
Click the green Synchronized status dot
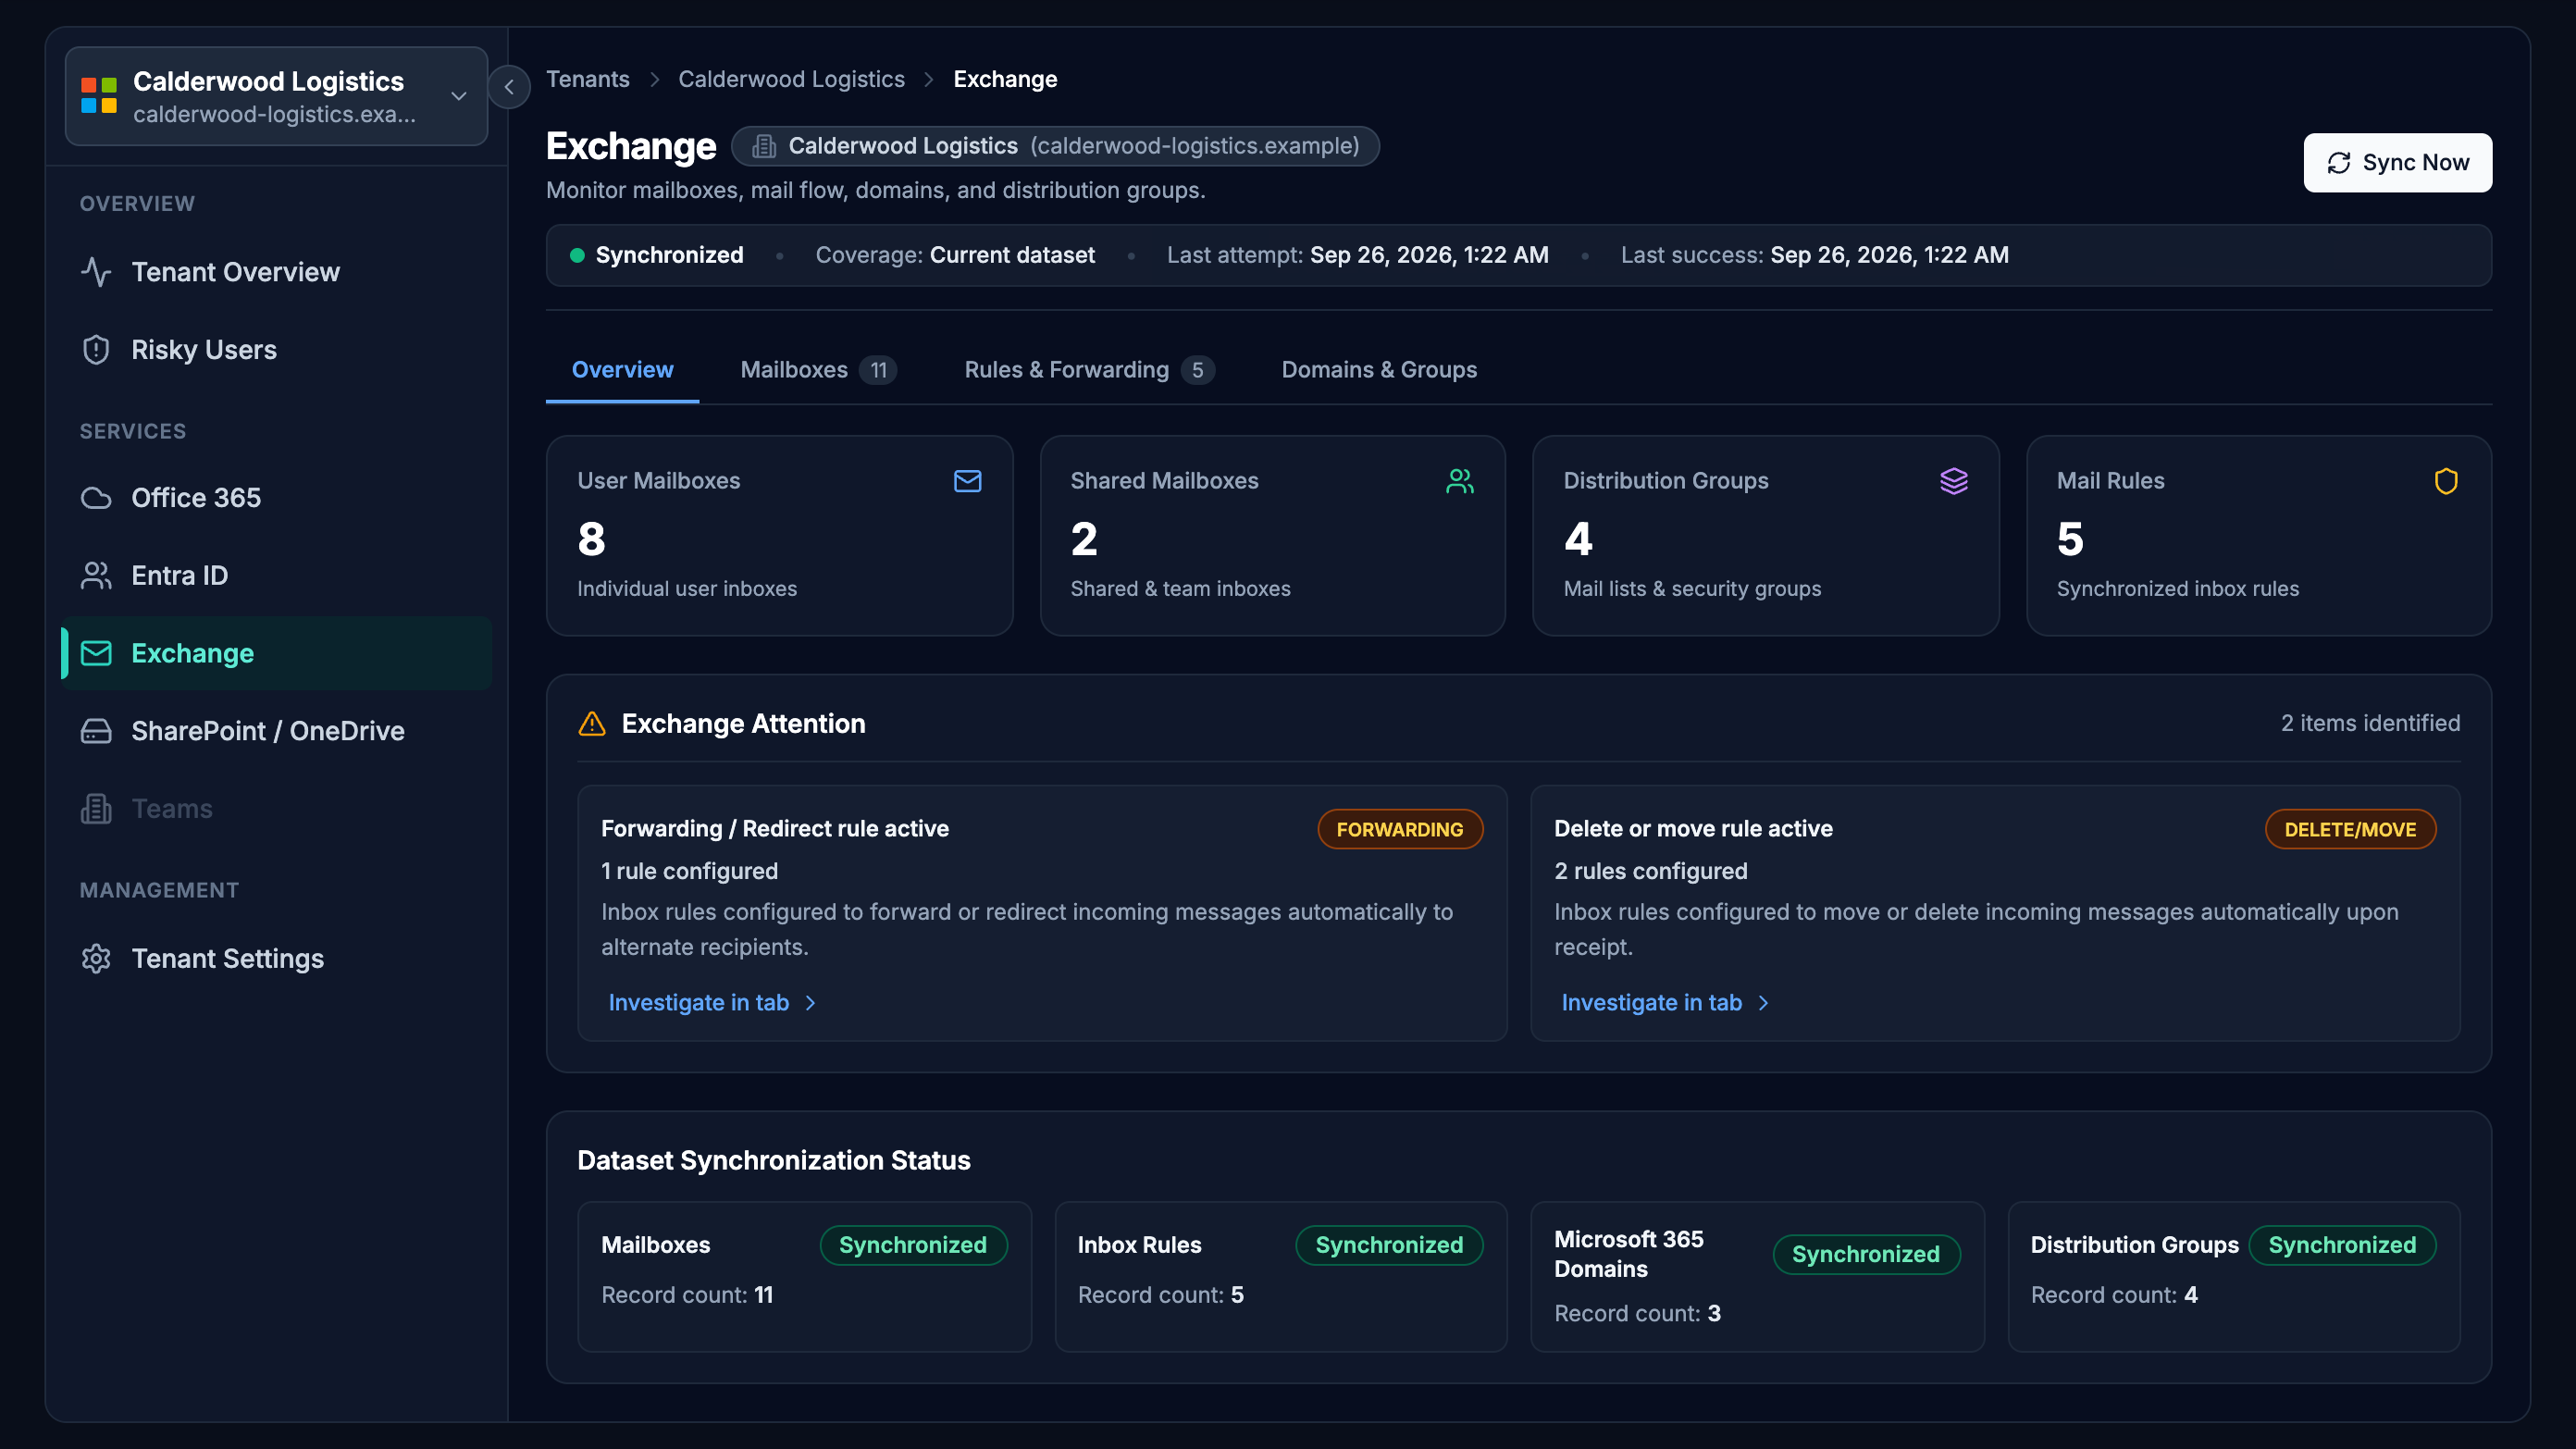pos(577,255)
